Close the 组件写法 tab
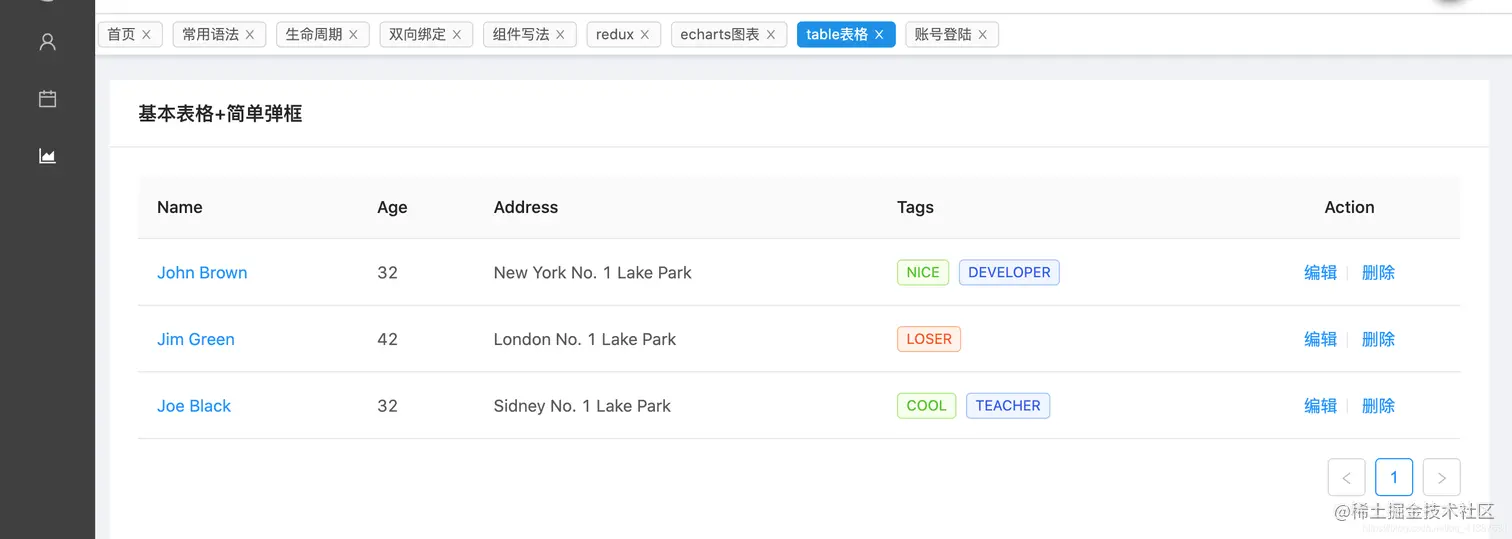 [560, 35]
